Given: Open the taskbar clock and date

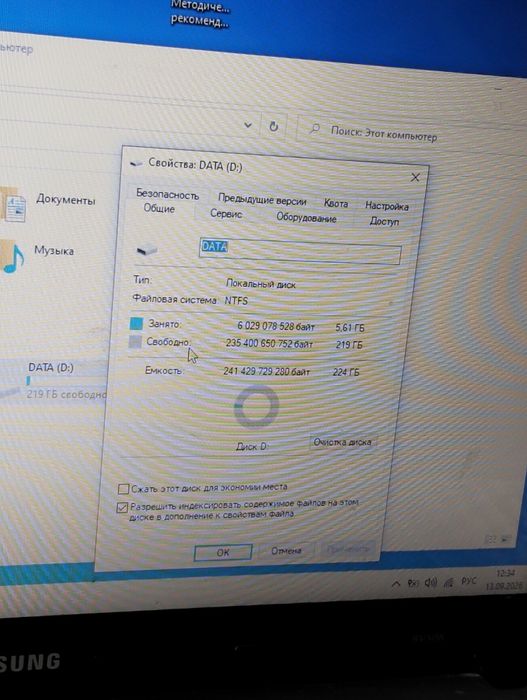Looking at the screenshot, I should (504, 579).
